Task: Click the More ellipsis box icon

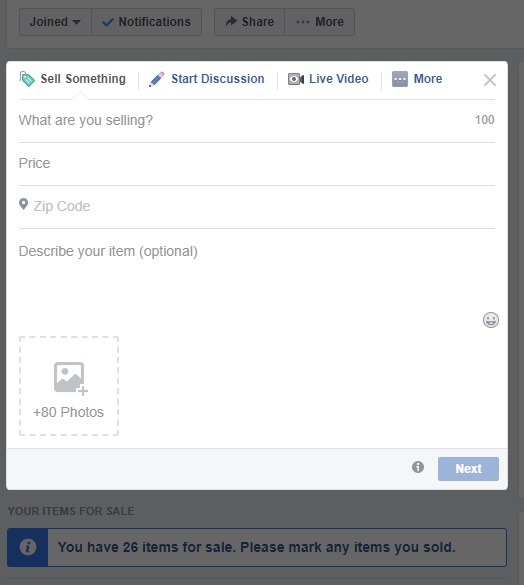Action: 400,79
